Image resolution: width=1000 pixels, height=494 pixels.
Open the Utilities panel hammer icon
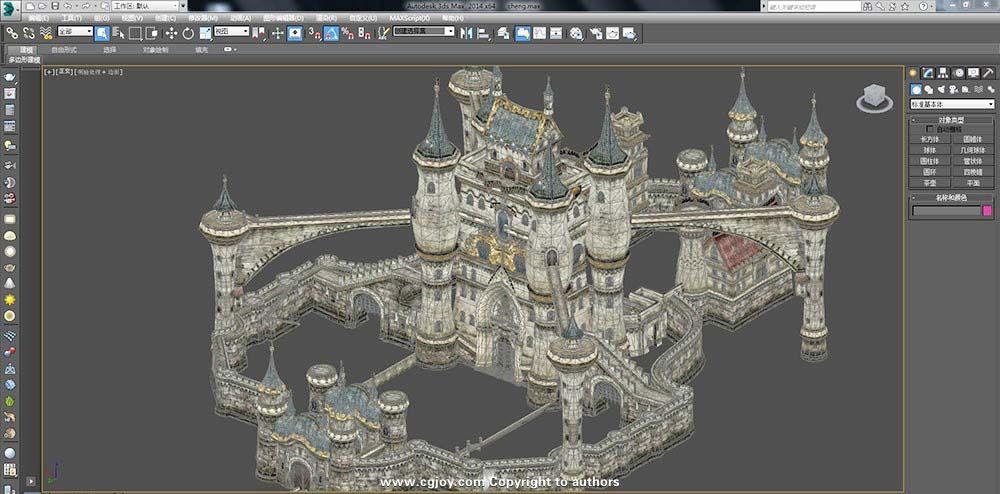[988, 73]
